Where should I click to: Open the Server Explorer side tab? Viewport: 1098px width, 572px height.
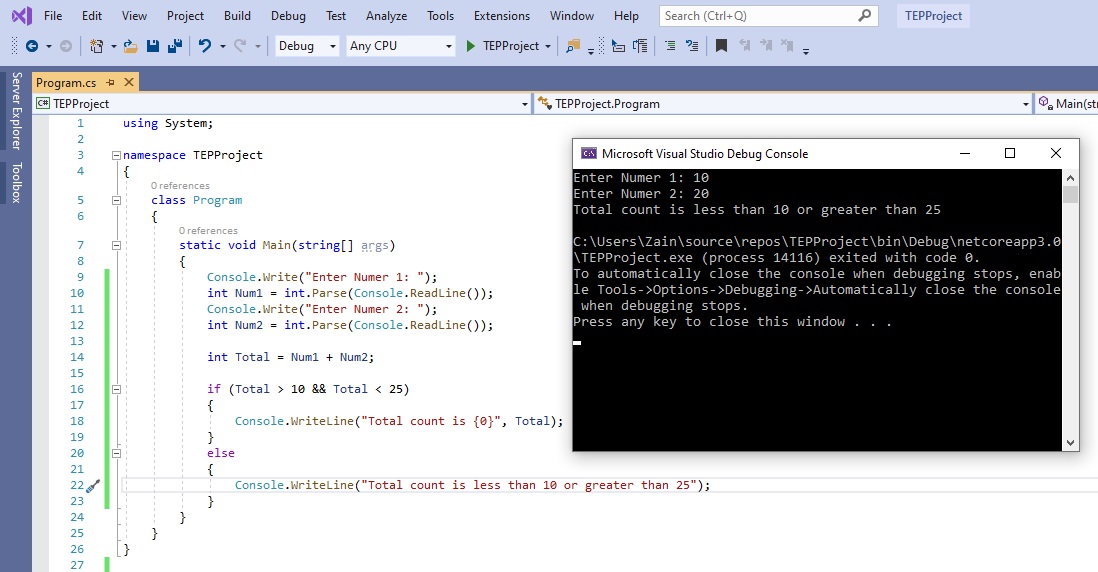(x=16, y=111)
